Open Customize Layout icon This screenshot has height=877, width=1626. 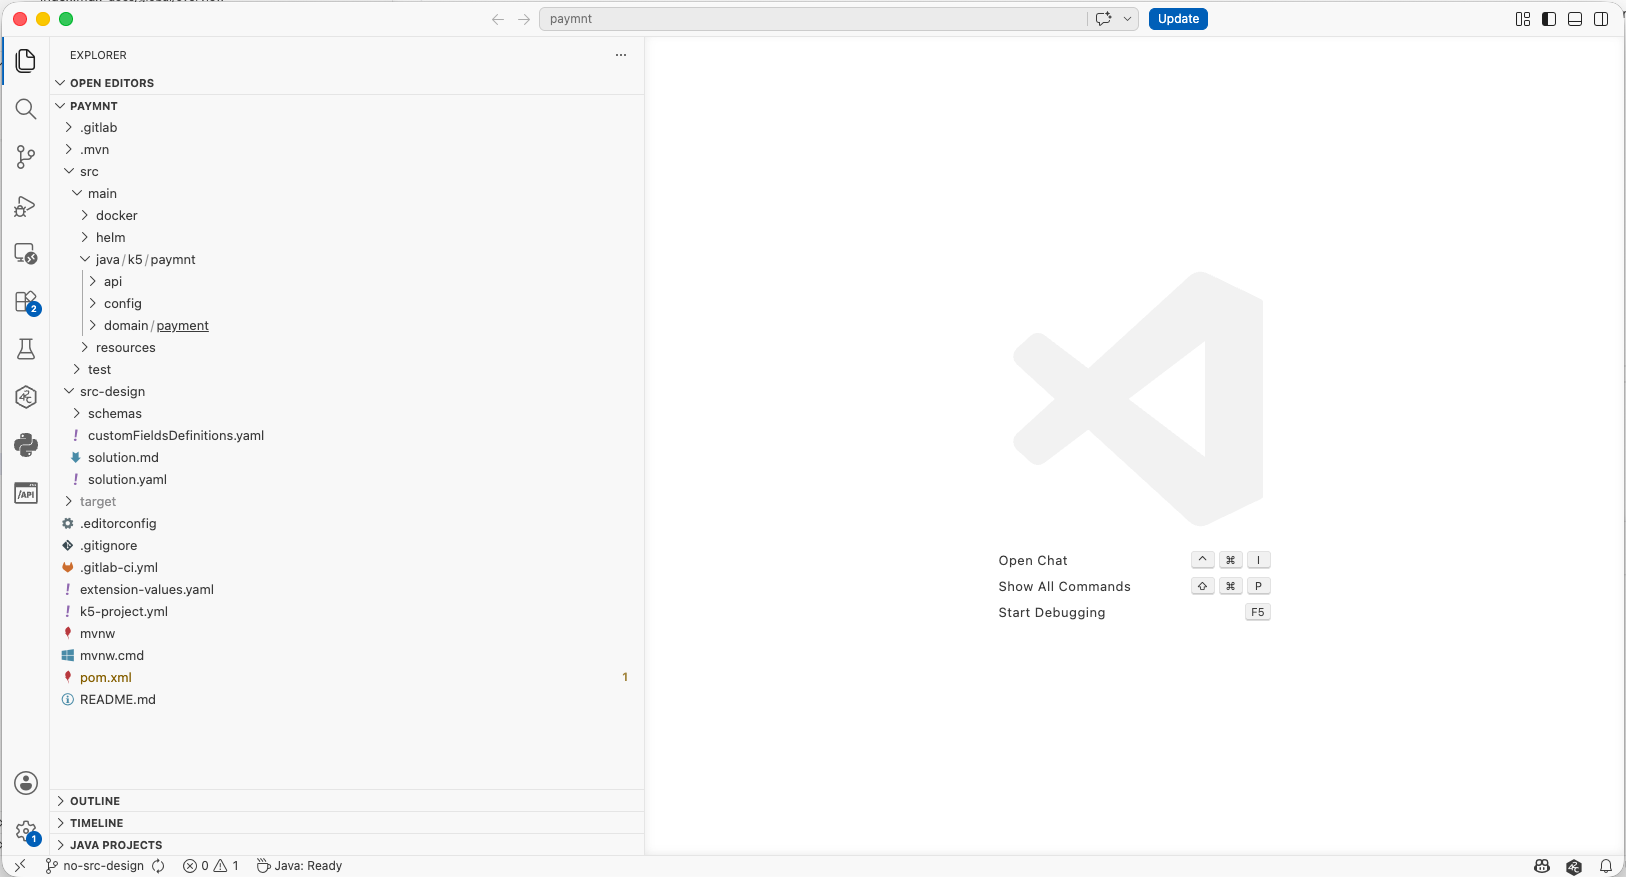coord(1523,19)
